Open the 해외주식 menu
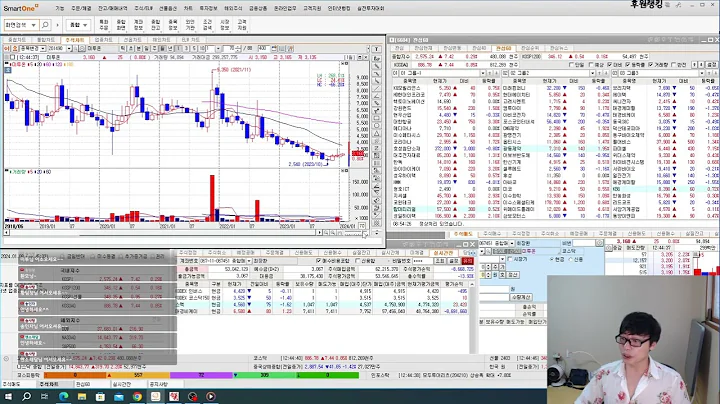The image size is (720, 404). [233, 8]
